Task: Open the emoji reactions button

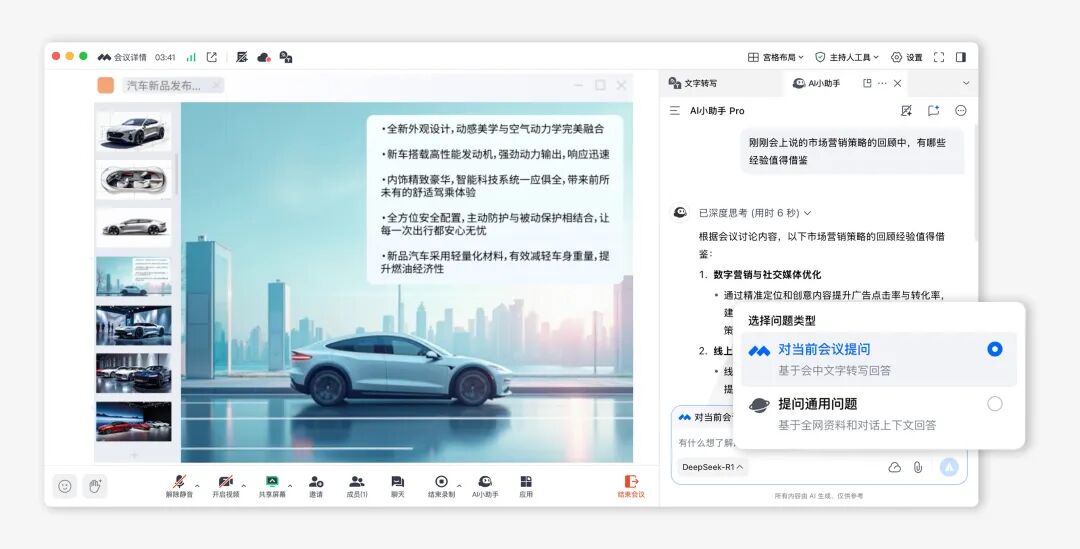Action: coord(65,486)
